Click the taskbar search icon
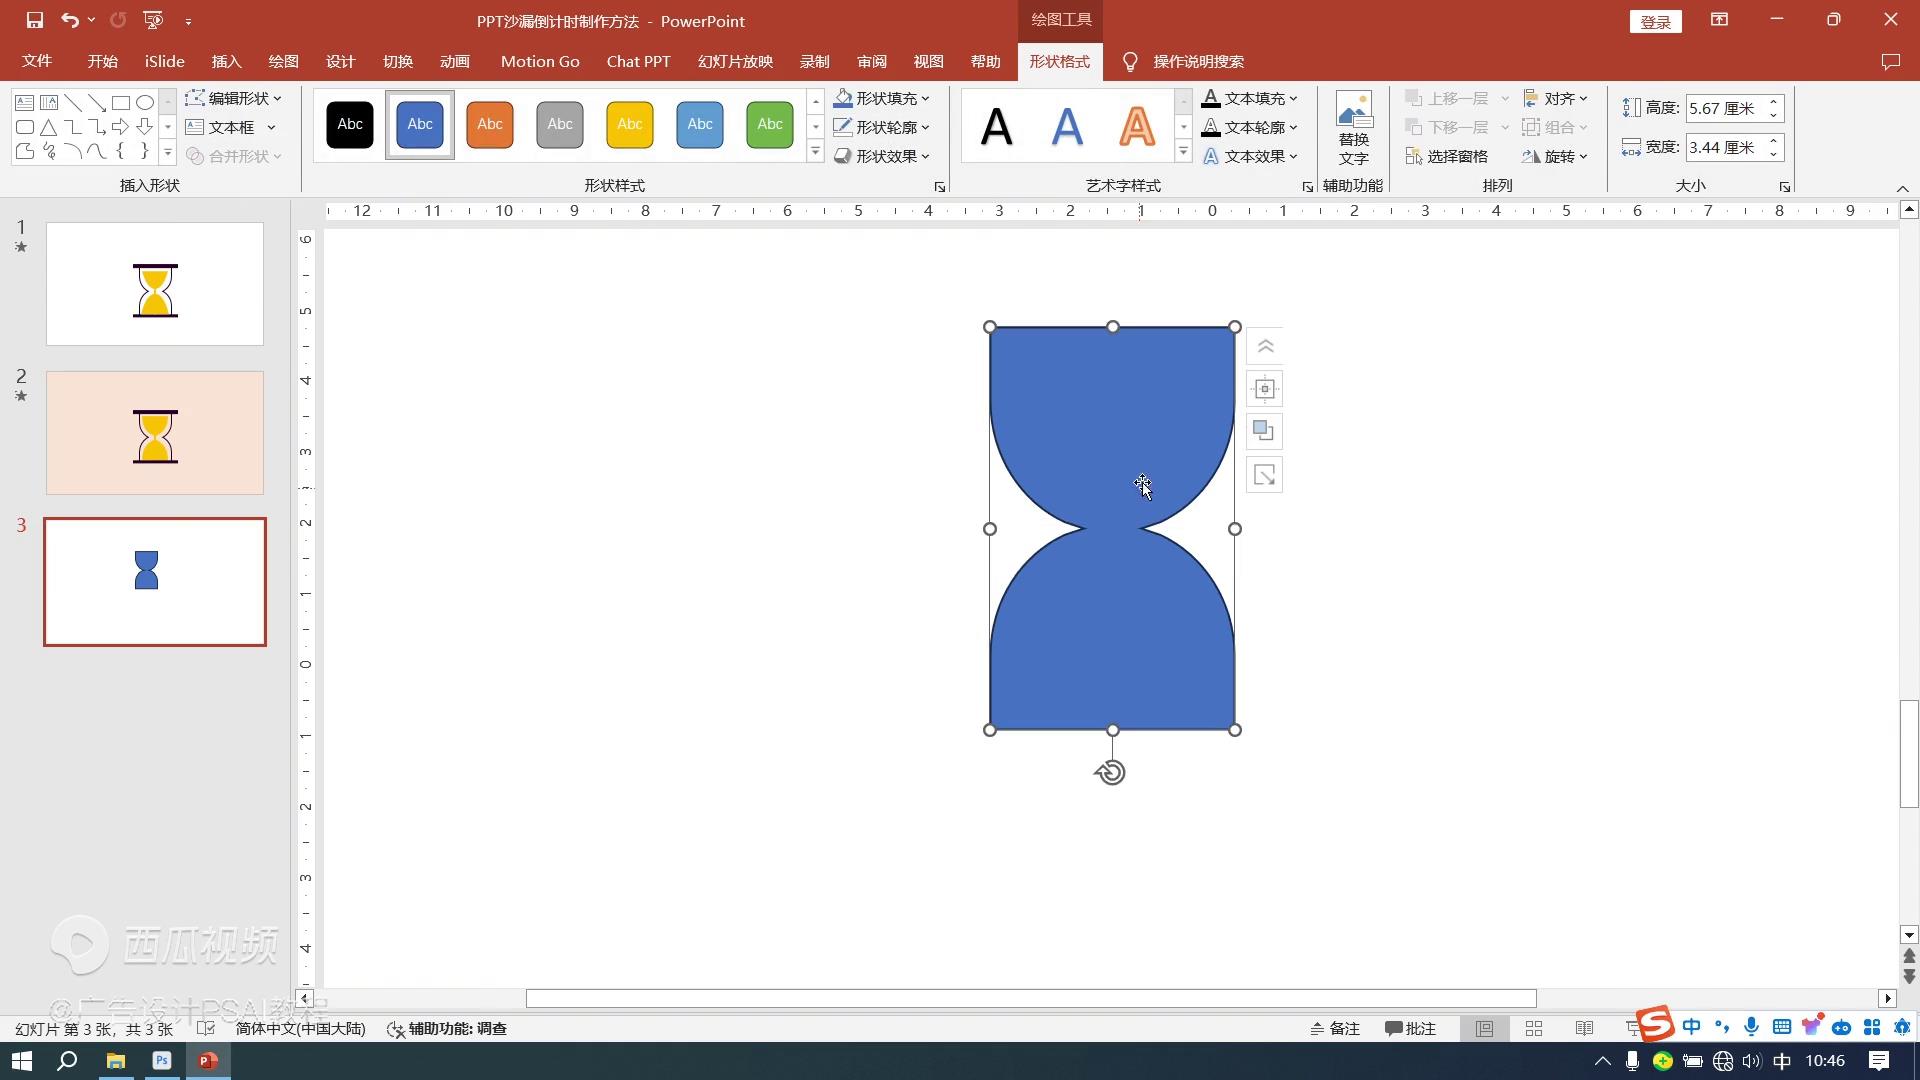The width and height of the screenshot is (1920, 1080). (x=67, y=1061)
